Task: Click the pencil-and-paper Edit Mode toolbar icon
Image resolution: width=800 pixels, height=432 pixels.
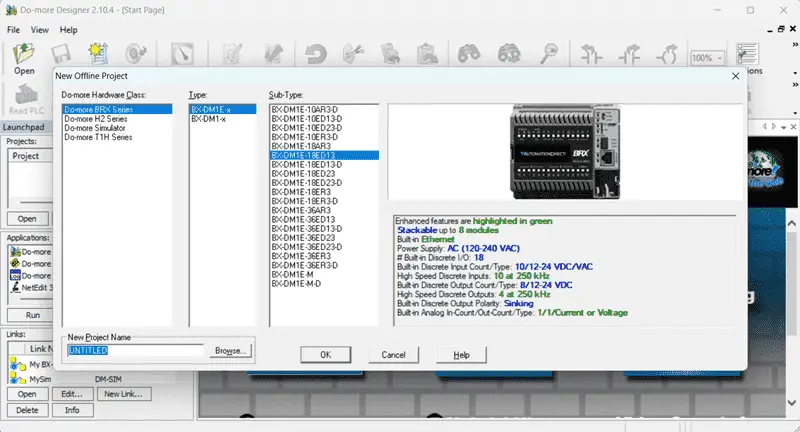Action: coord(233,54)
